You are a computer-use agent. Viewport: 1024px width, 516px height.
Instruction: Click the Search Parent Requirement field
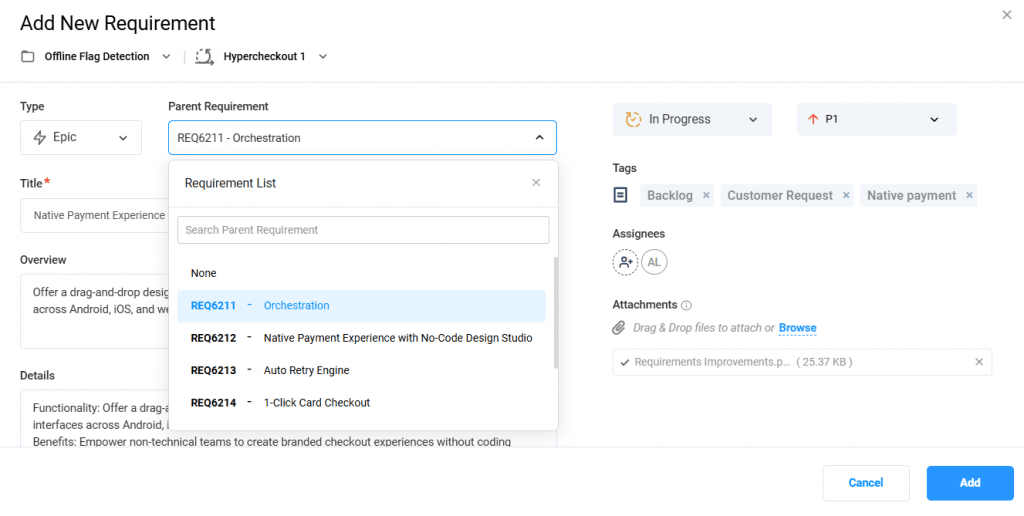363,230
